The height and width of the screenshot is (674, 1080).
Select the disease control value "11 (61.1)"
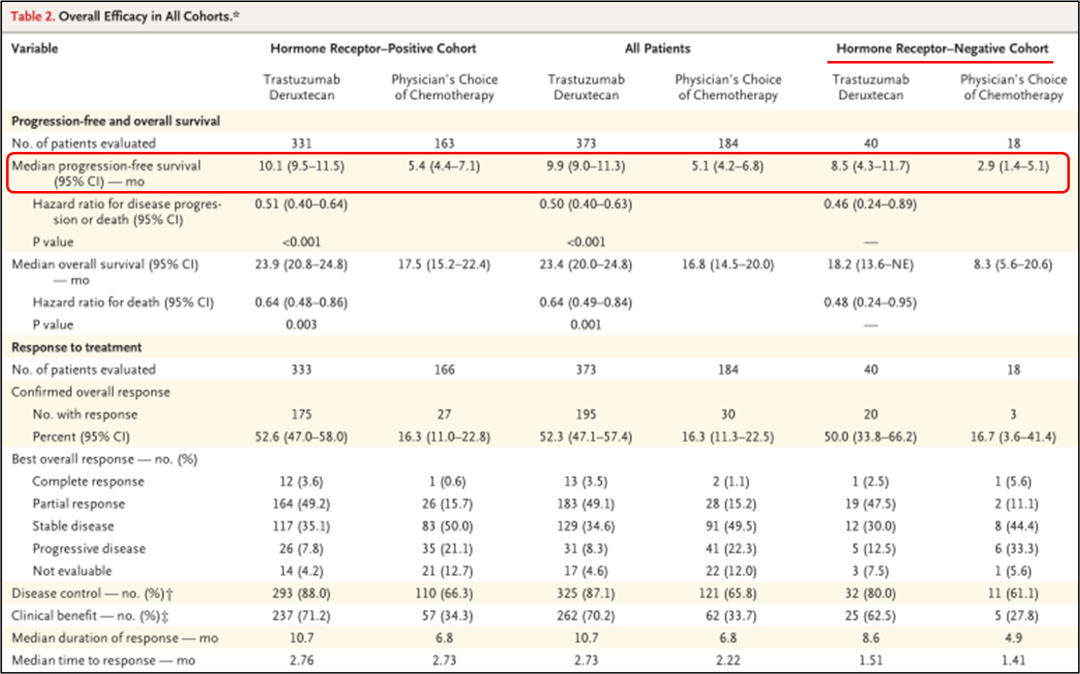1013,593
